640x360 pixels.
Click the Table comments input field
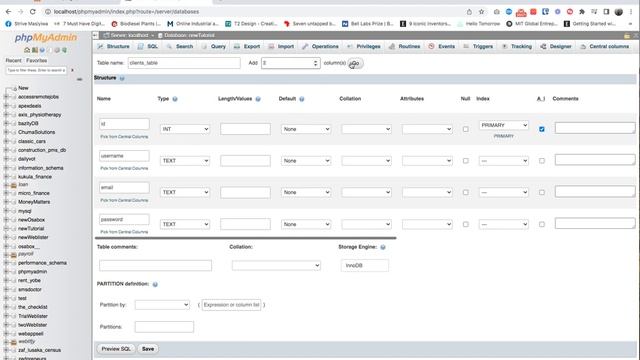click(156, 265)
